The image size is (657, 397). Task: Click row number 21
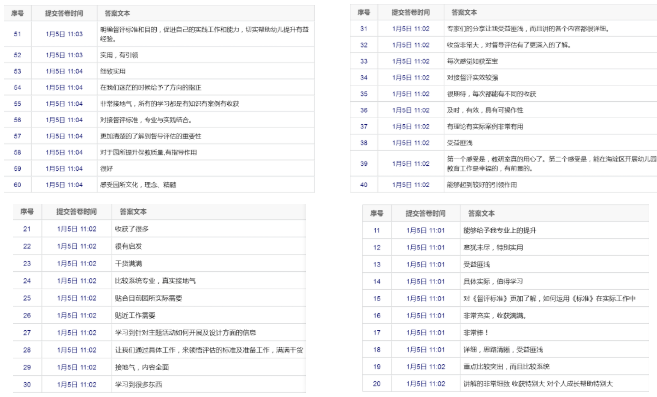[x=27, y=229]
